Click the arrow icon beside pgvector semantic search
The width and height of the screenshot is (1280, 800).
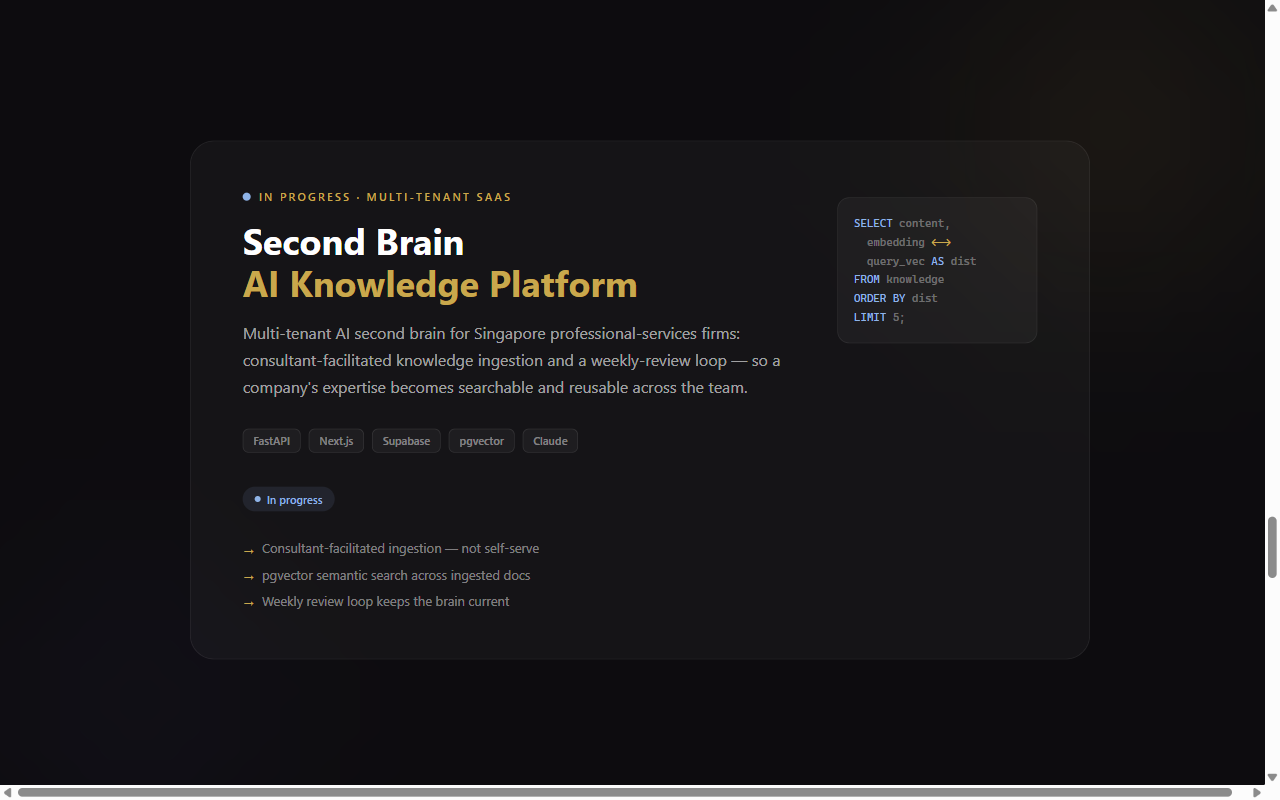click(x=249, y=577)
